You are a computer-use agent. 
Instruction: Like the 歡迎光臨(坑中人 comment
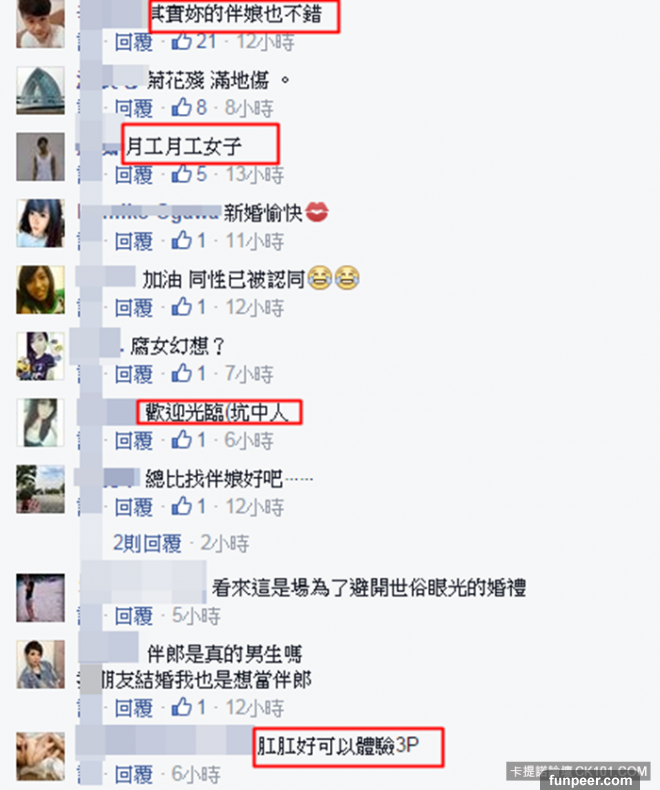(181, 440)
